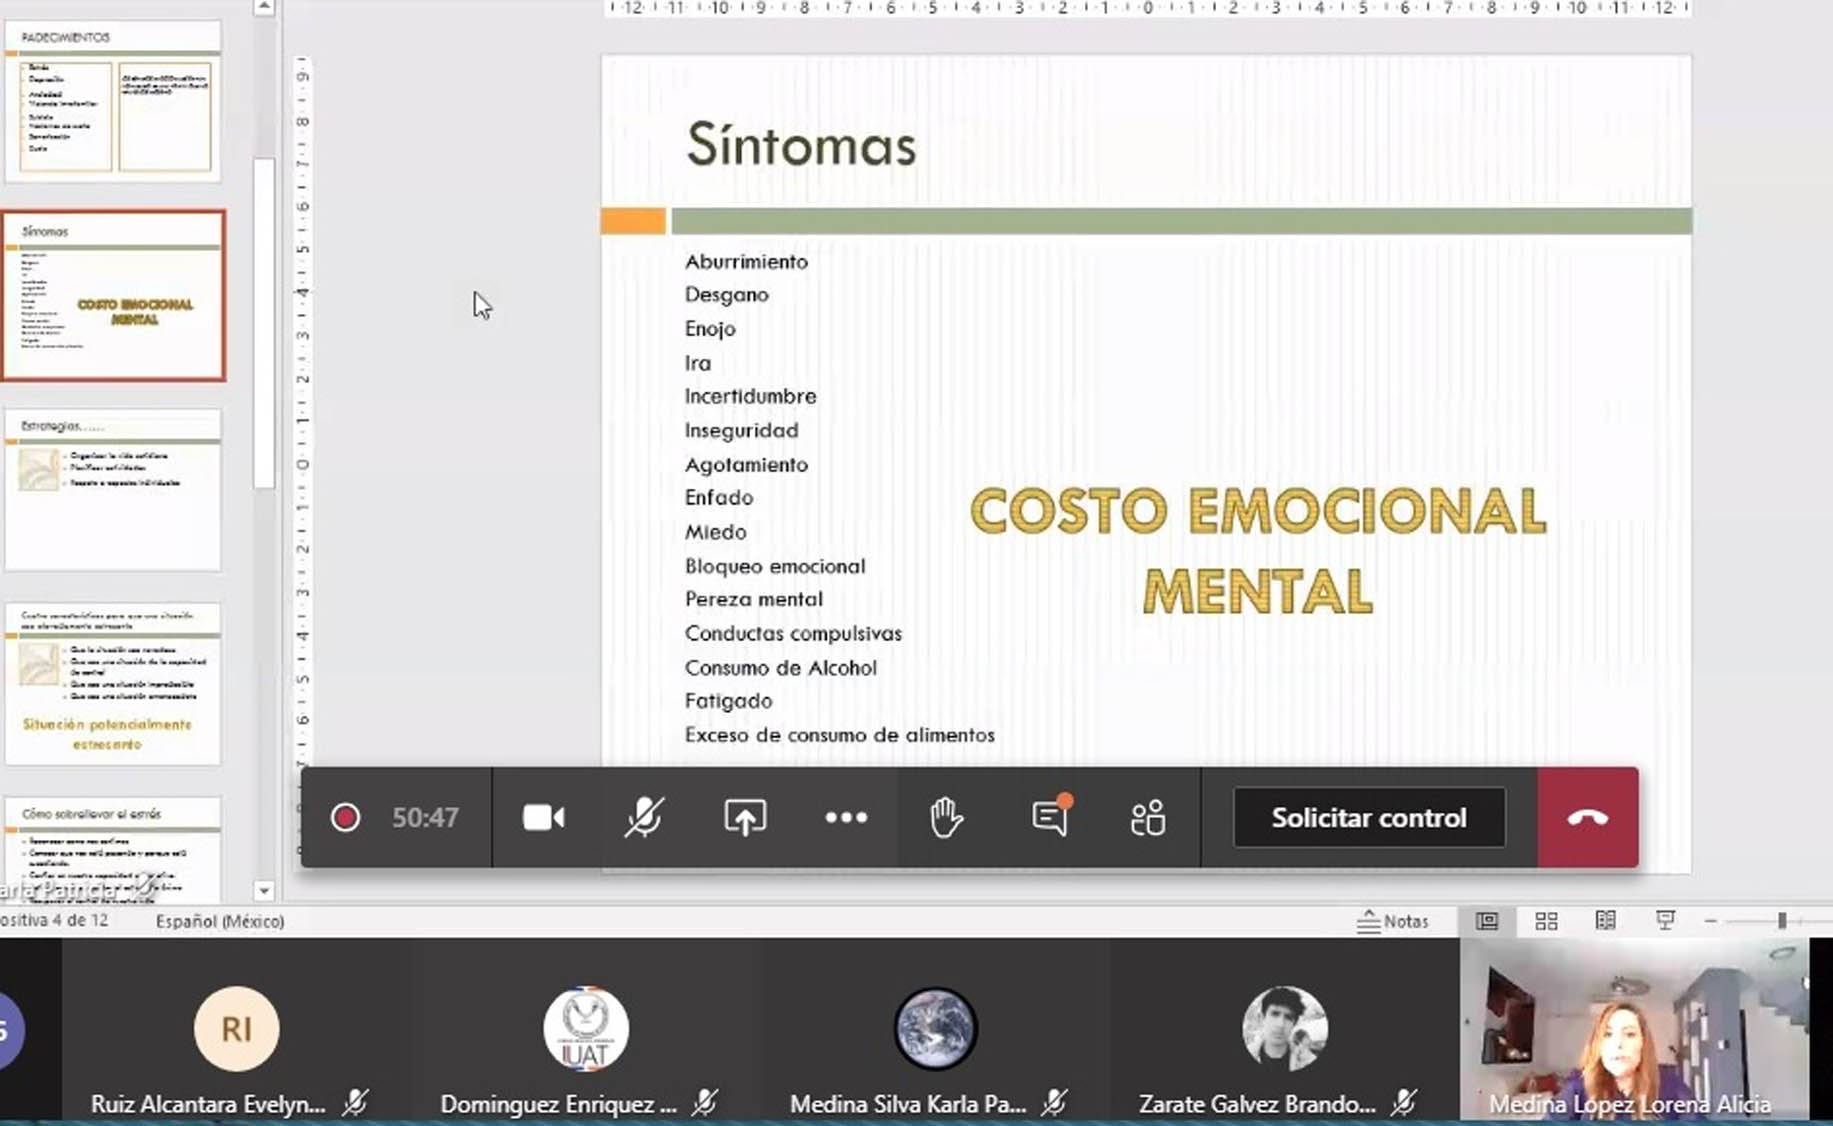1833x1126 pixels.
Task: Open the share screen tray
Action: click(745, 817)
